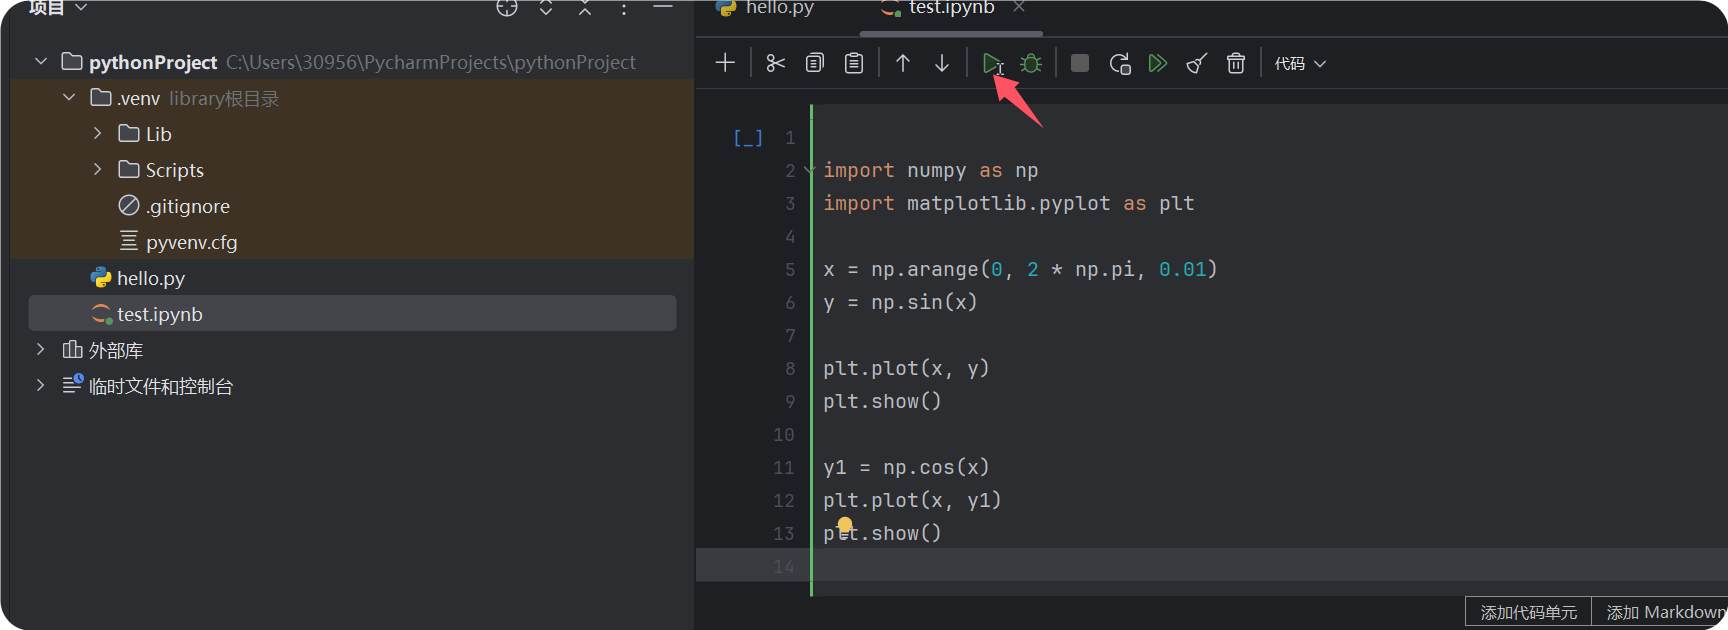This screenshot has height=630, width=1728.
Task: Delete the cell with trash icon
Action: point(1236,63)
